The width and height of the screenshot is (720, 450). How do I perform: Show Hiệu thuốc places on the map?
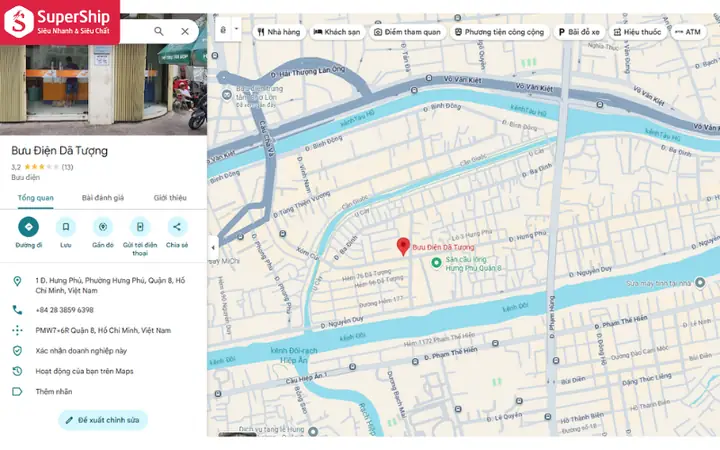pyautogui.click(x=638, y=32)
